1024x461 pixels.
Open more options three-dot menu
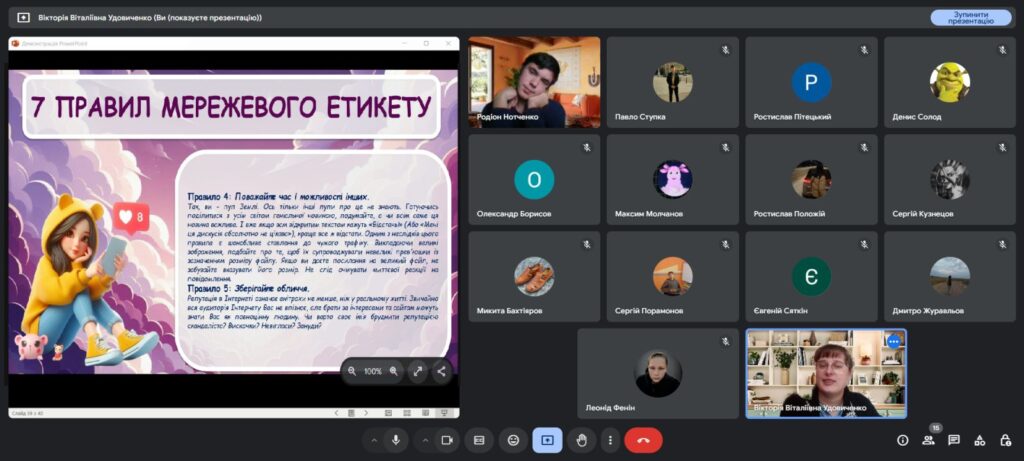[609, 440]
